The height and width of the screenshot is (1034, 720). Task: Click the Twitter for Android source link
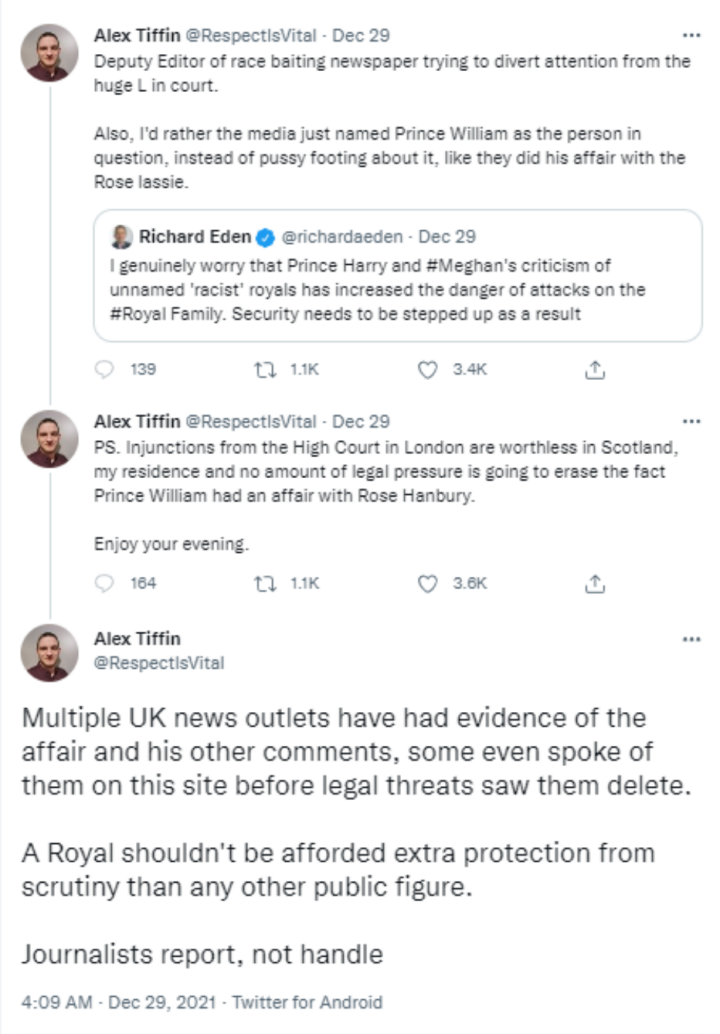323,1001
